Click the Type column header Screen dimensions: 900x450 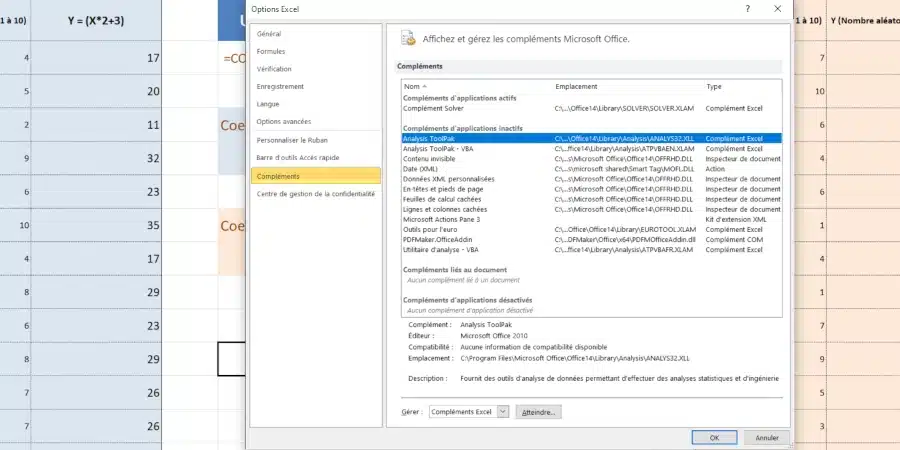click(743, 87)
